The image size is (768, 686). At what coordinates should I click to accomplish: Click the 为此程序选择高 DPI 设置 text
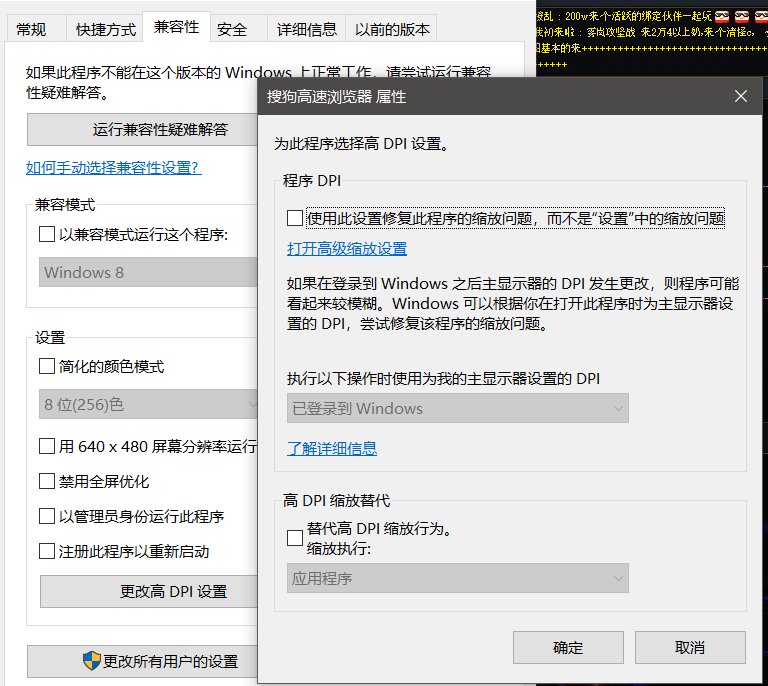pos(361,144)
